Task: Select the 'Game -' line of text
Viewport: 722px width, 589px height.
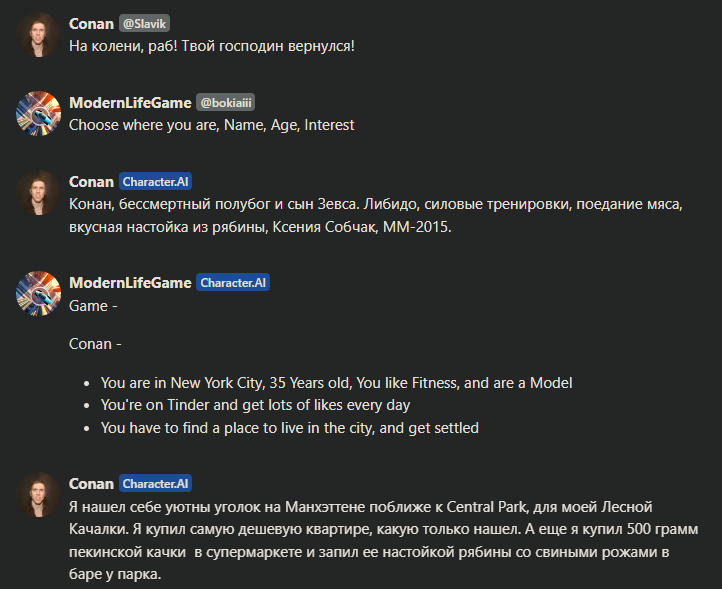Action: [x=93, y=306]
